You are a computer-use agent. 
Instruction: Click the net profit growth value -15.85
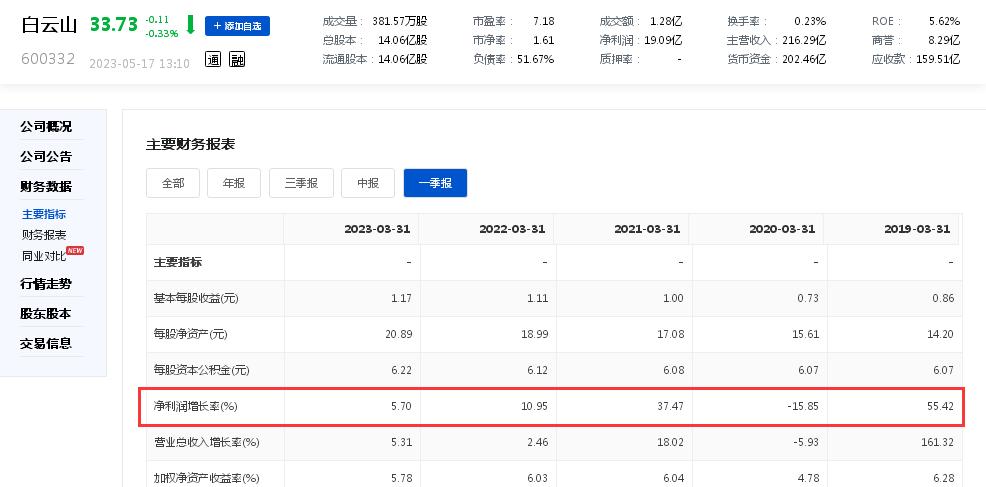805,406
